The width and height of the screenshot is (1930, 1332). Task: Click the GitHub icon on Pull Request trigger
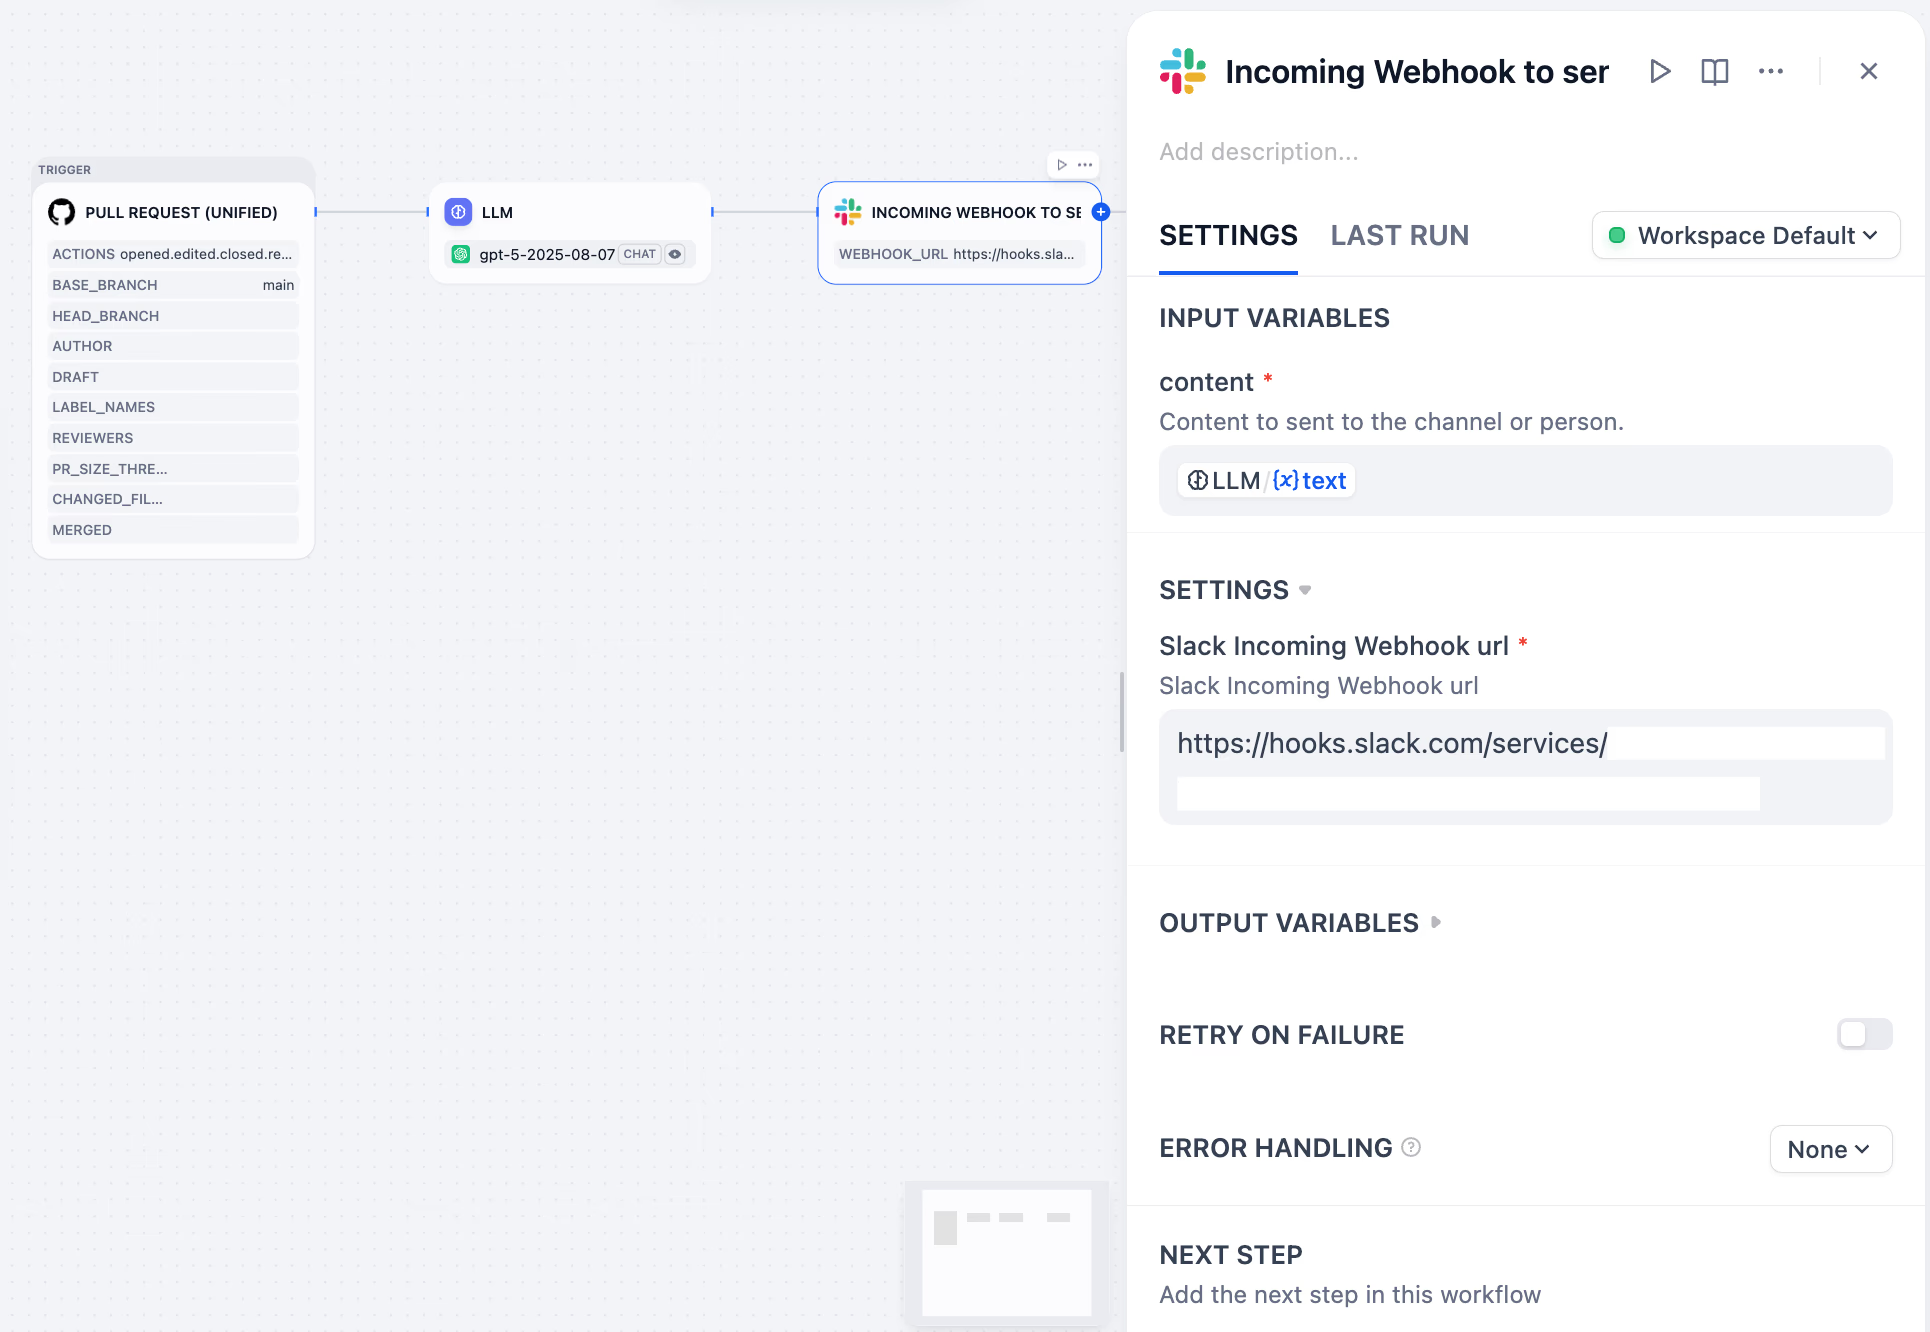(62, 212)
